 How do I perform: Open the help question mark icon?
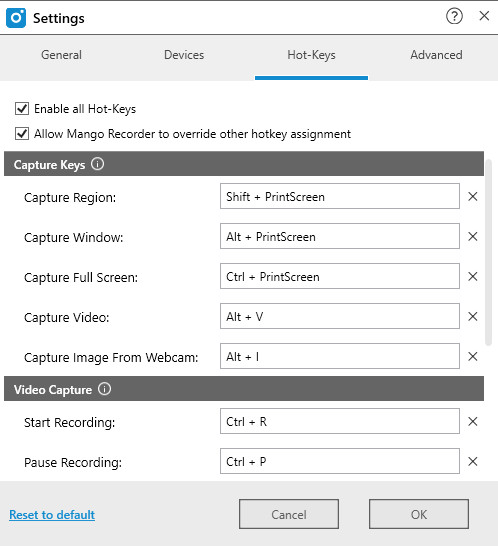tap(454, 16)
